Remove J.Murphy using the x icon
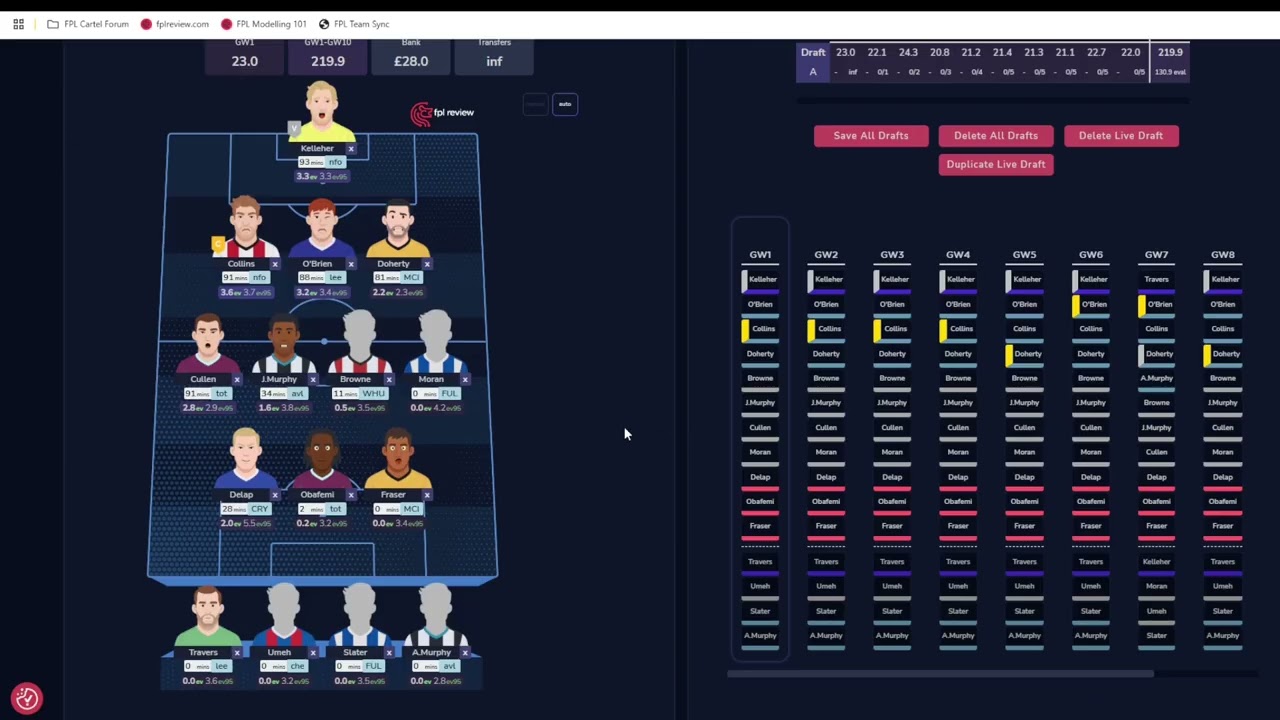The height and width of the screenshot is (720, 1280). click(x=313, y=380)
